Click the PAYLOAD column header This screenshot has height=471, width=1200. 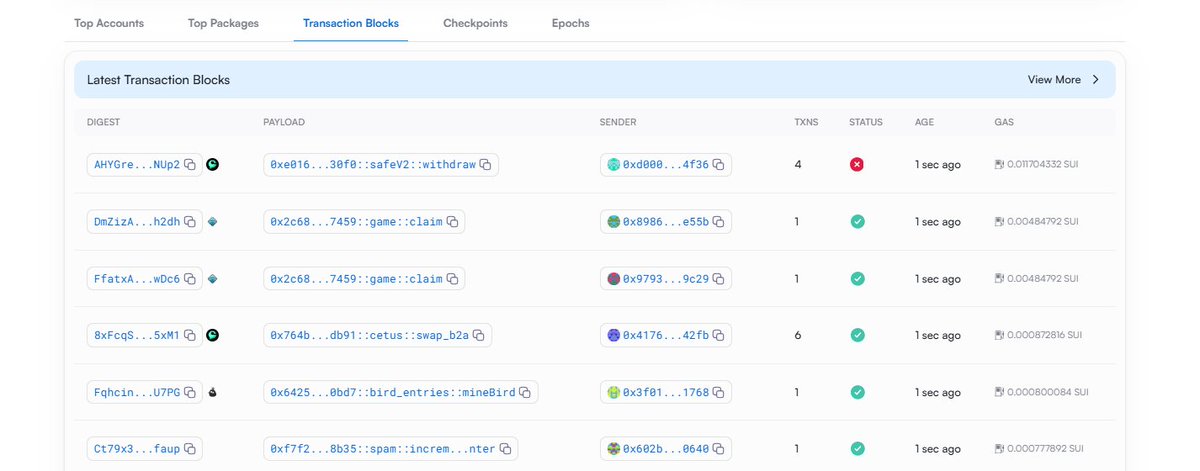pos(284,122)
